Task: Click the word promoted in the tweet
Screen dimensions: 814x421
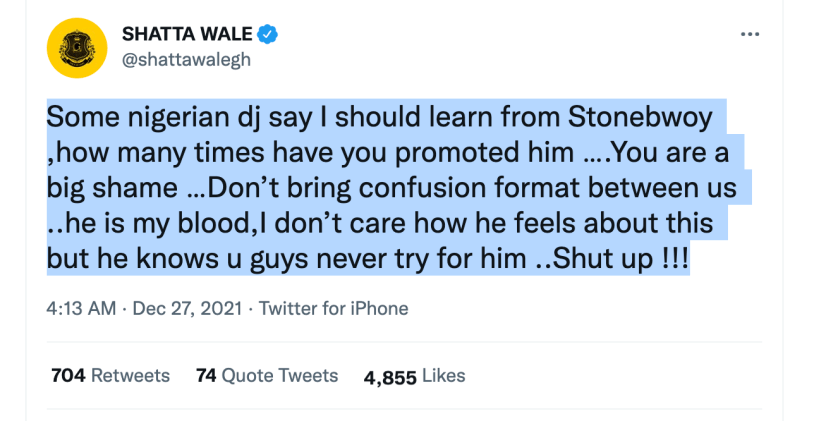Action: click(455, 153)
